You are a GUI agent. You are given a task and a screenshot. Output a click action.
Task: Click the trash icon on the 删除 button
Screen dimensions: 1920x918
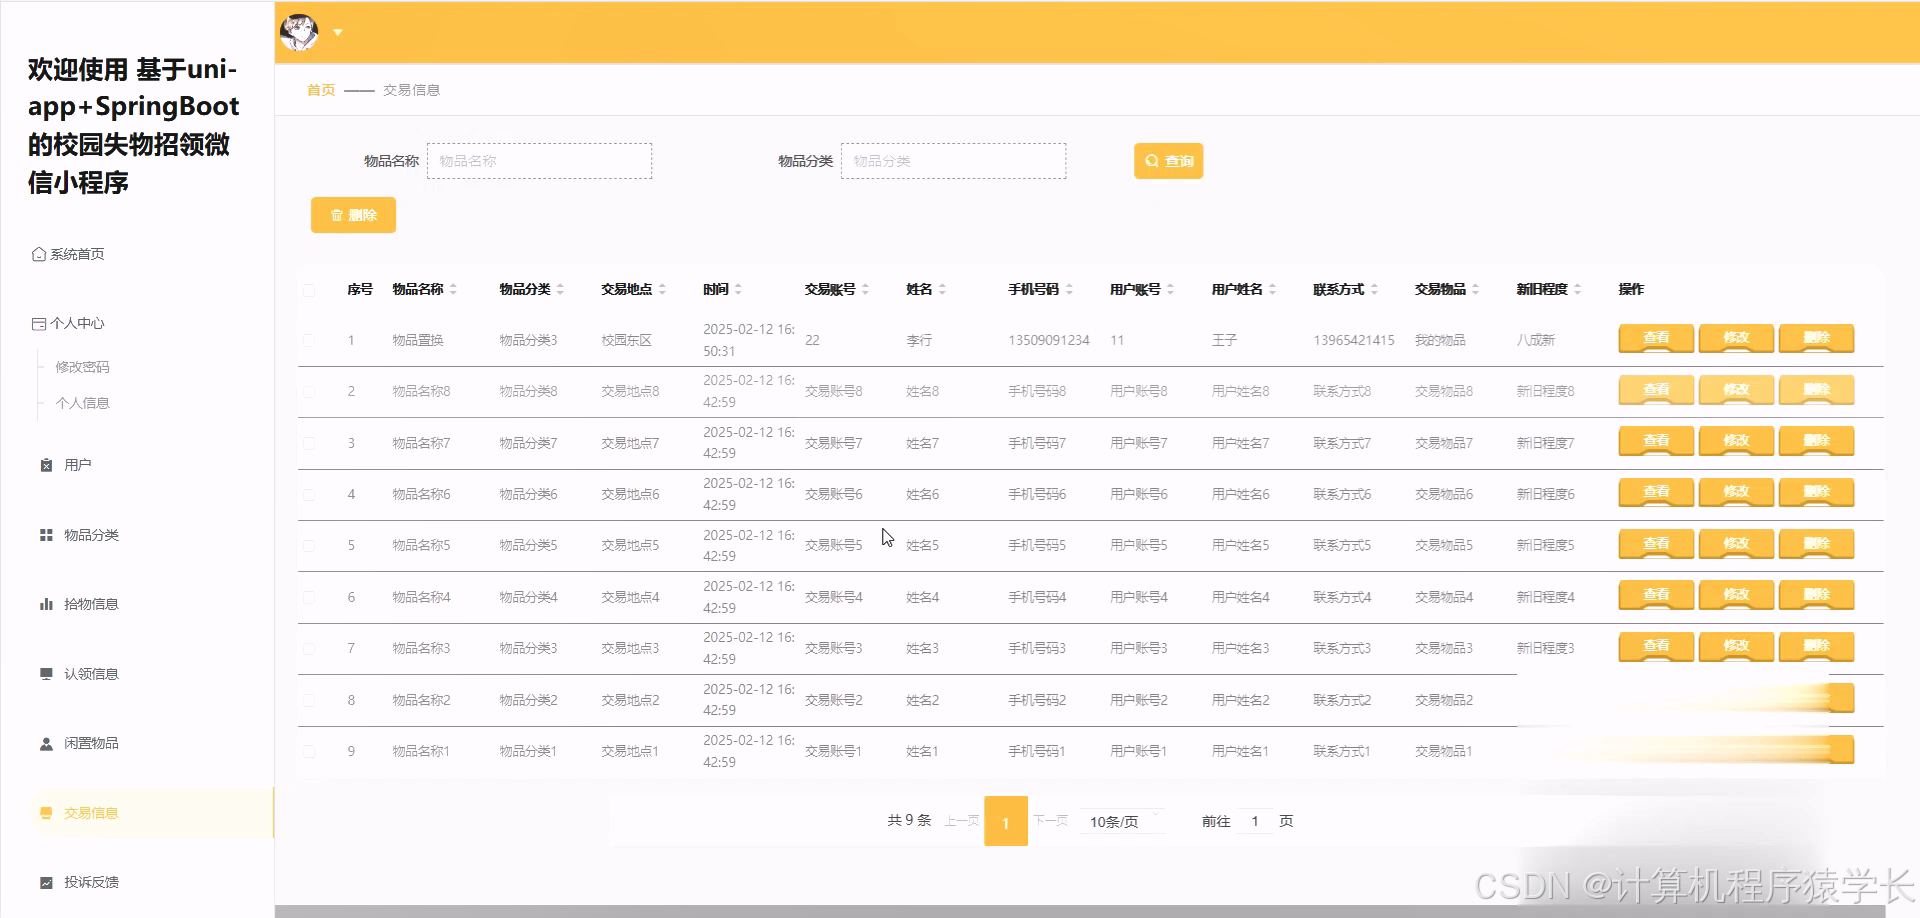(335, 214)
